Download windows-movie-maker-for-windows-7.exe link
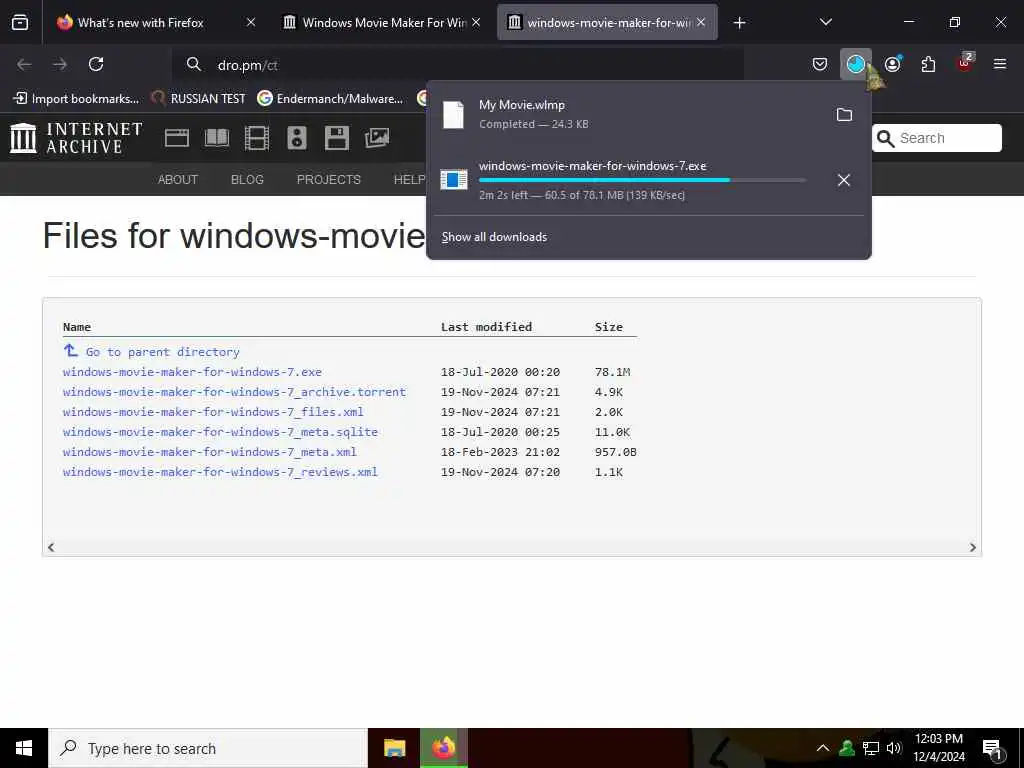The height and width of the screenshot is (768, 1024). 192,372
